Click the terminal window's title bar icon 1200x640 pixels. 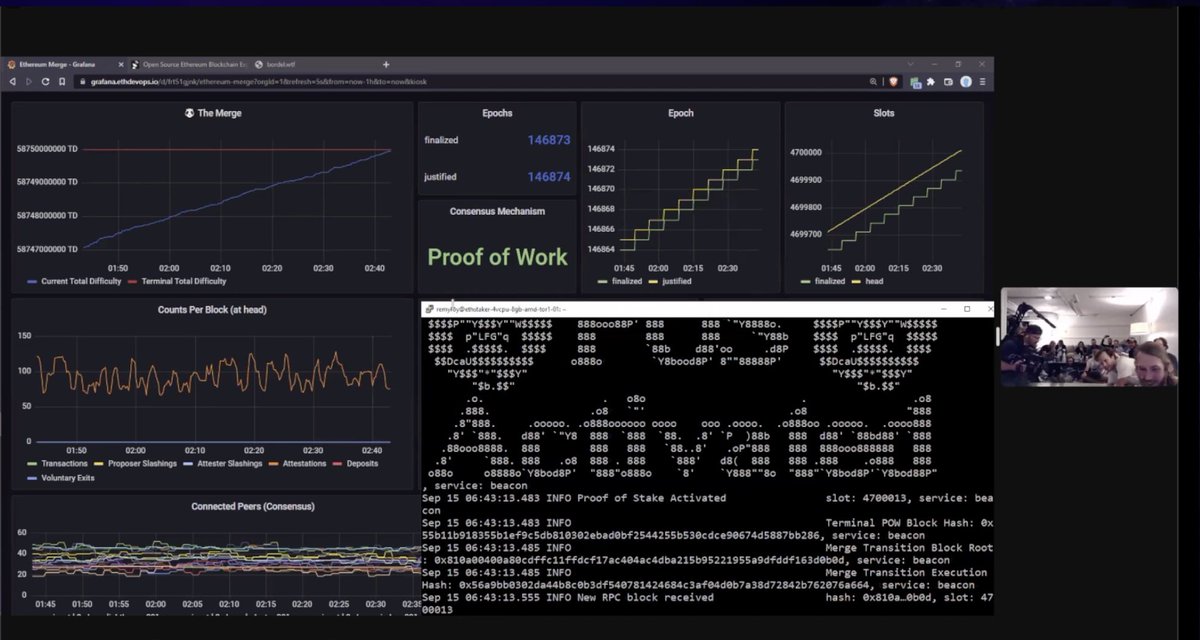pyautogui.click(x=429, y=310)
